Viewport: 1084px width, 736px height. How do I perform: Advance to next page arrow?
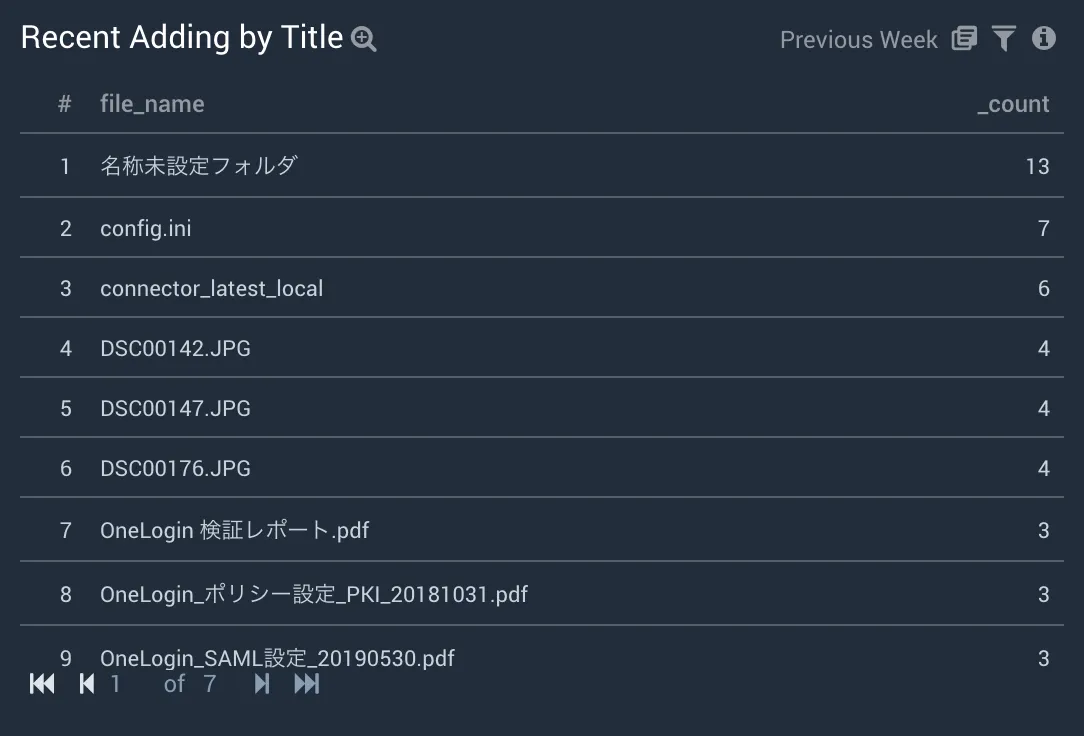pyautogui.click(x=262, y=683)
